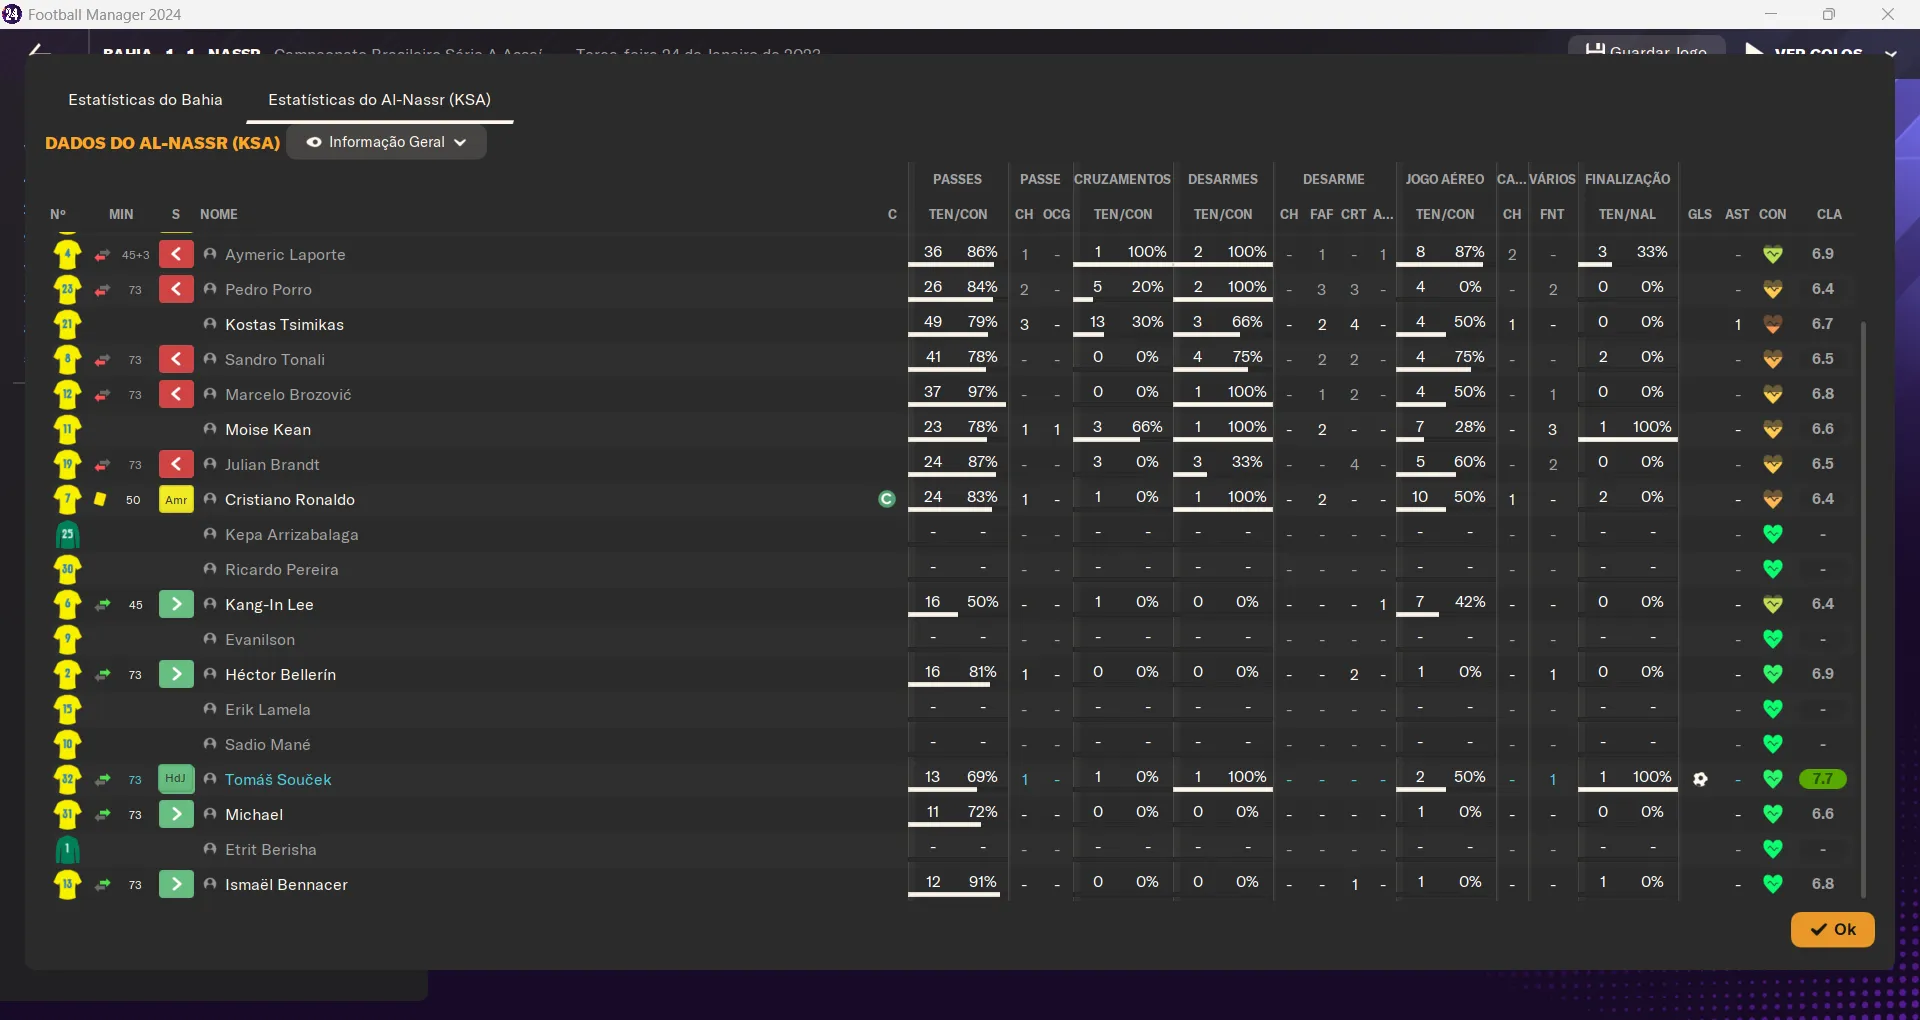This screenshot has width=1920, height=1020.
Task: Click Héctor Bellerín's 6.9 rating
Action: [x=1822, y=674]
